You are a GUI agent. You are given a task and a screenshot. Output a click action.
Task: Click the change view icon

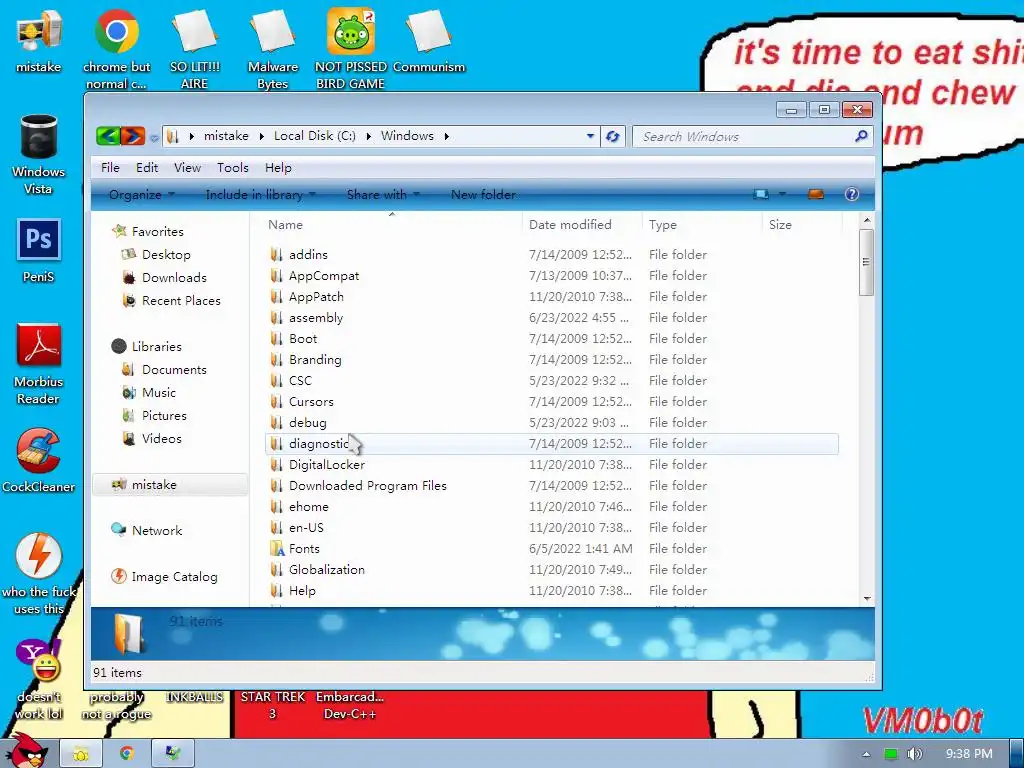coord(761,195)
